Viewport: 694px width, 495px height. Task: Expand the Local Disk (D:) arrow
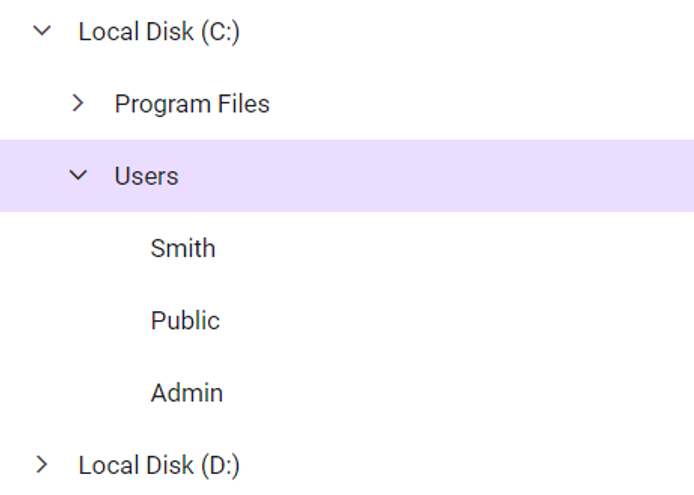(x=42, y=464)
